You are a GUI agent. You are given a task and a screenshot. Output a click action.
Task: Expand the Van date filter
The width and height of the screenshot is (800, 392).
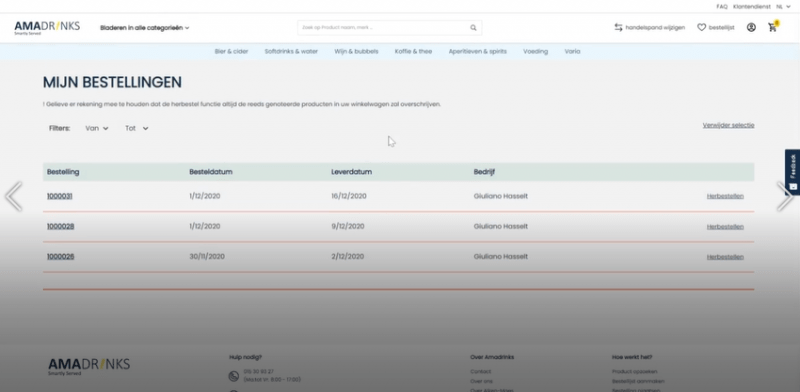pos(97,129)
